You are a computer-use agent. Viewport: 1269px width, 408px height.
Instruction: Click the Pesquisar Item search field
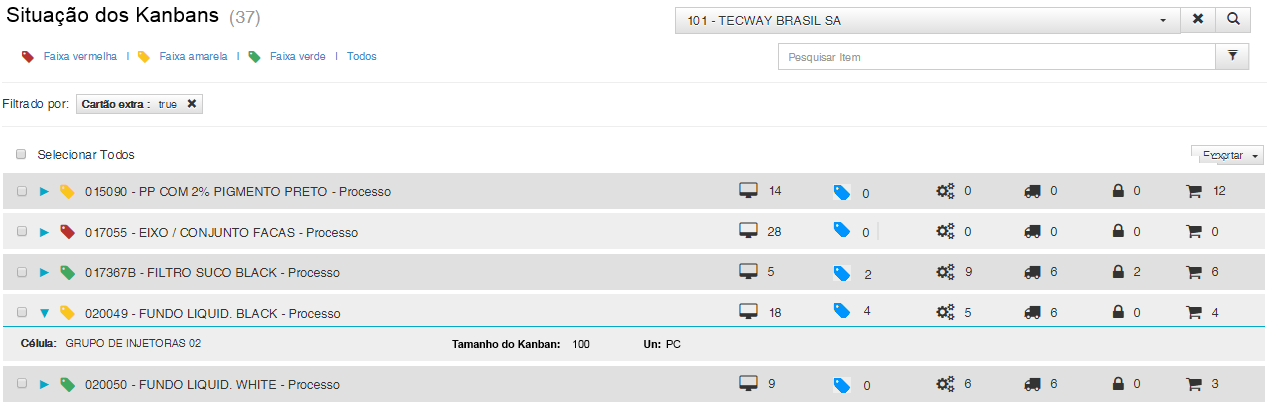(996, 57)
